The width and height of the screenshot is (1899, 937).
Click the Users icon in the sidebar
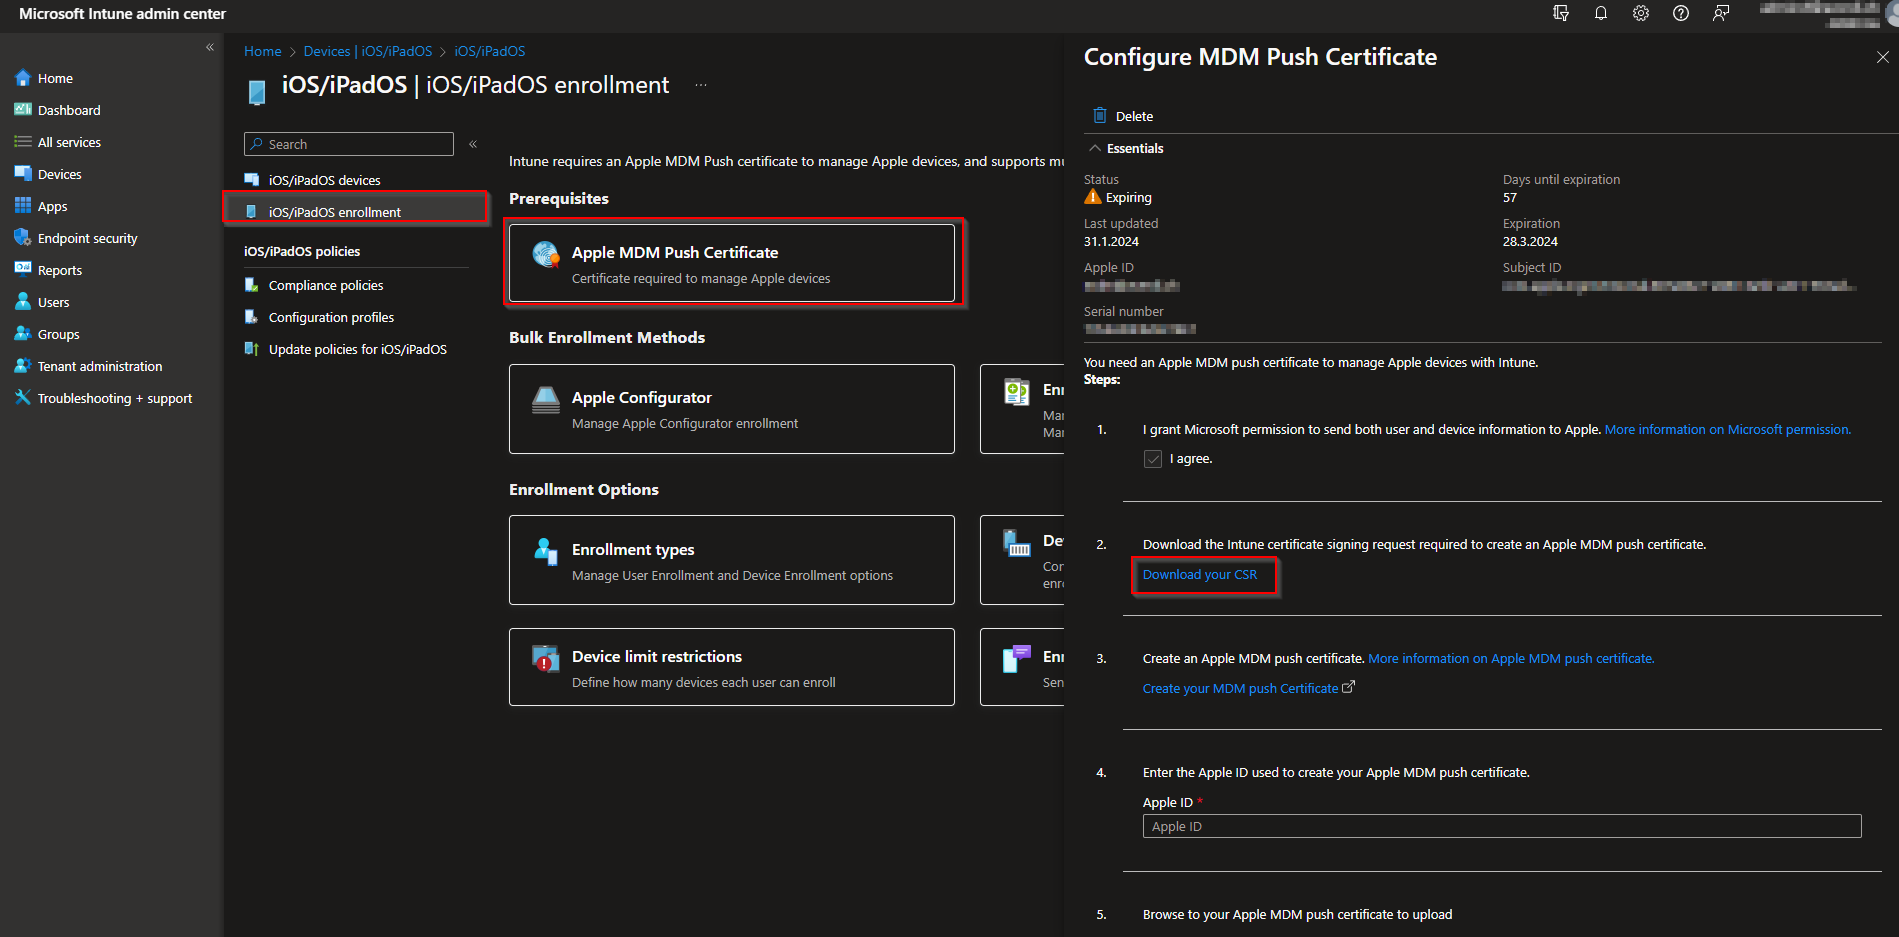coord(22,302)
